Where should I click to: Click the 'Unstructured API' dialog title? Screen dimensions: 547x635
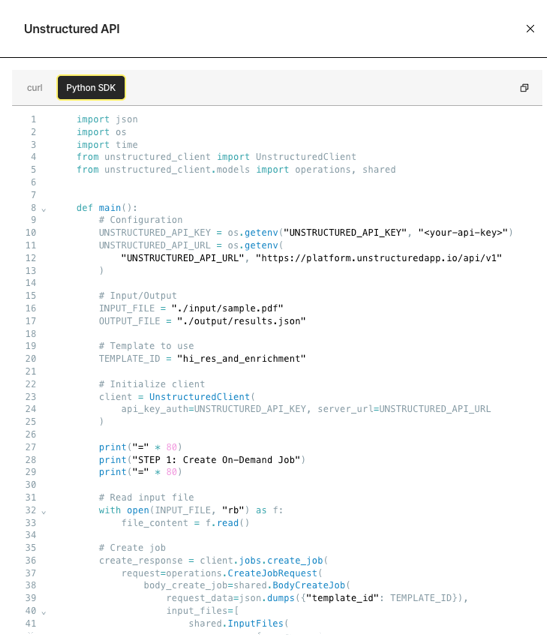[x=72, y=29]
